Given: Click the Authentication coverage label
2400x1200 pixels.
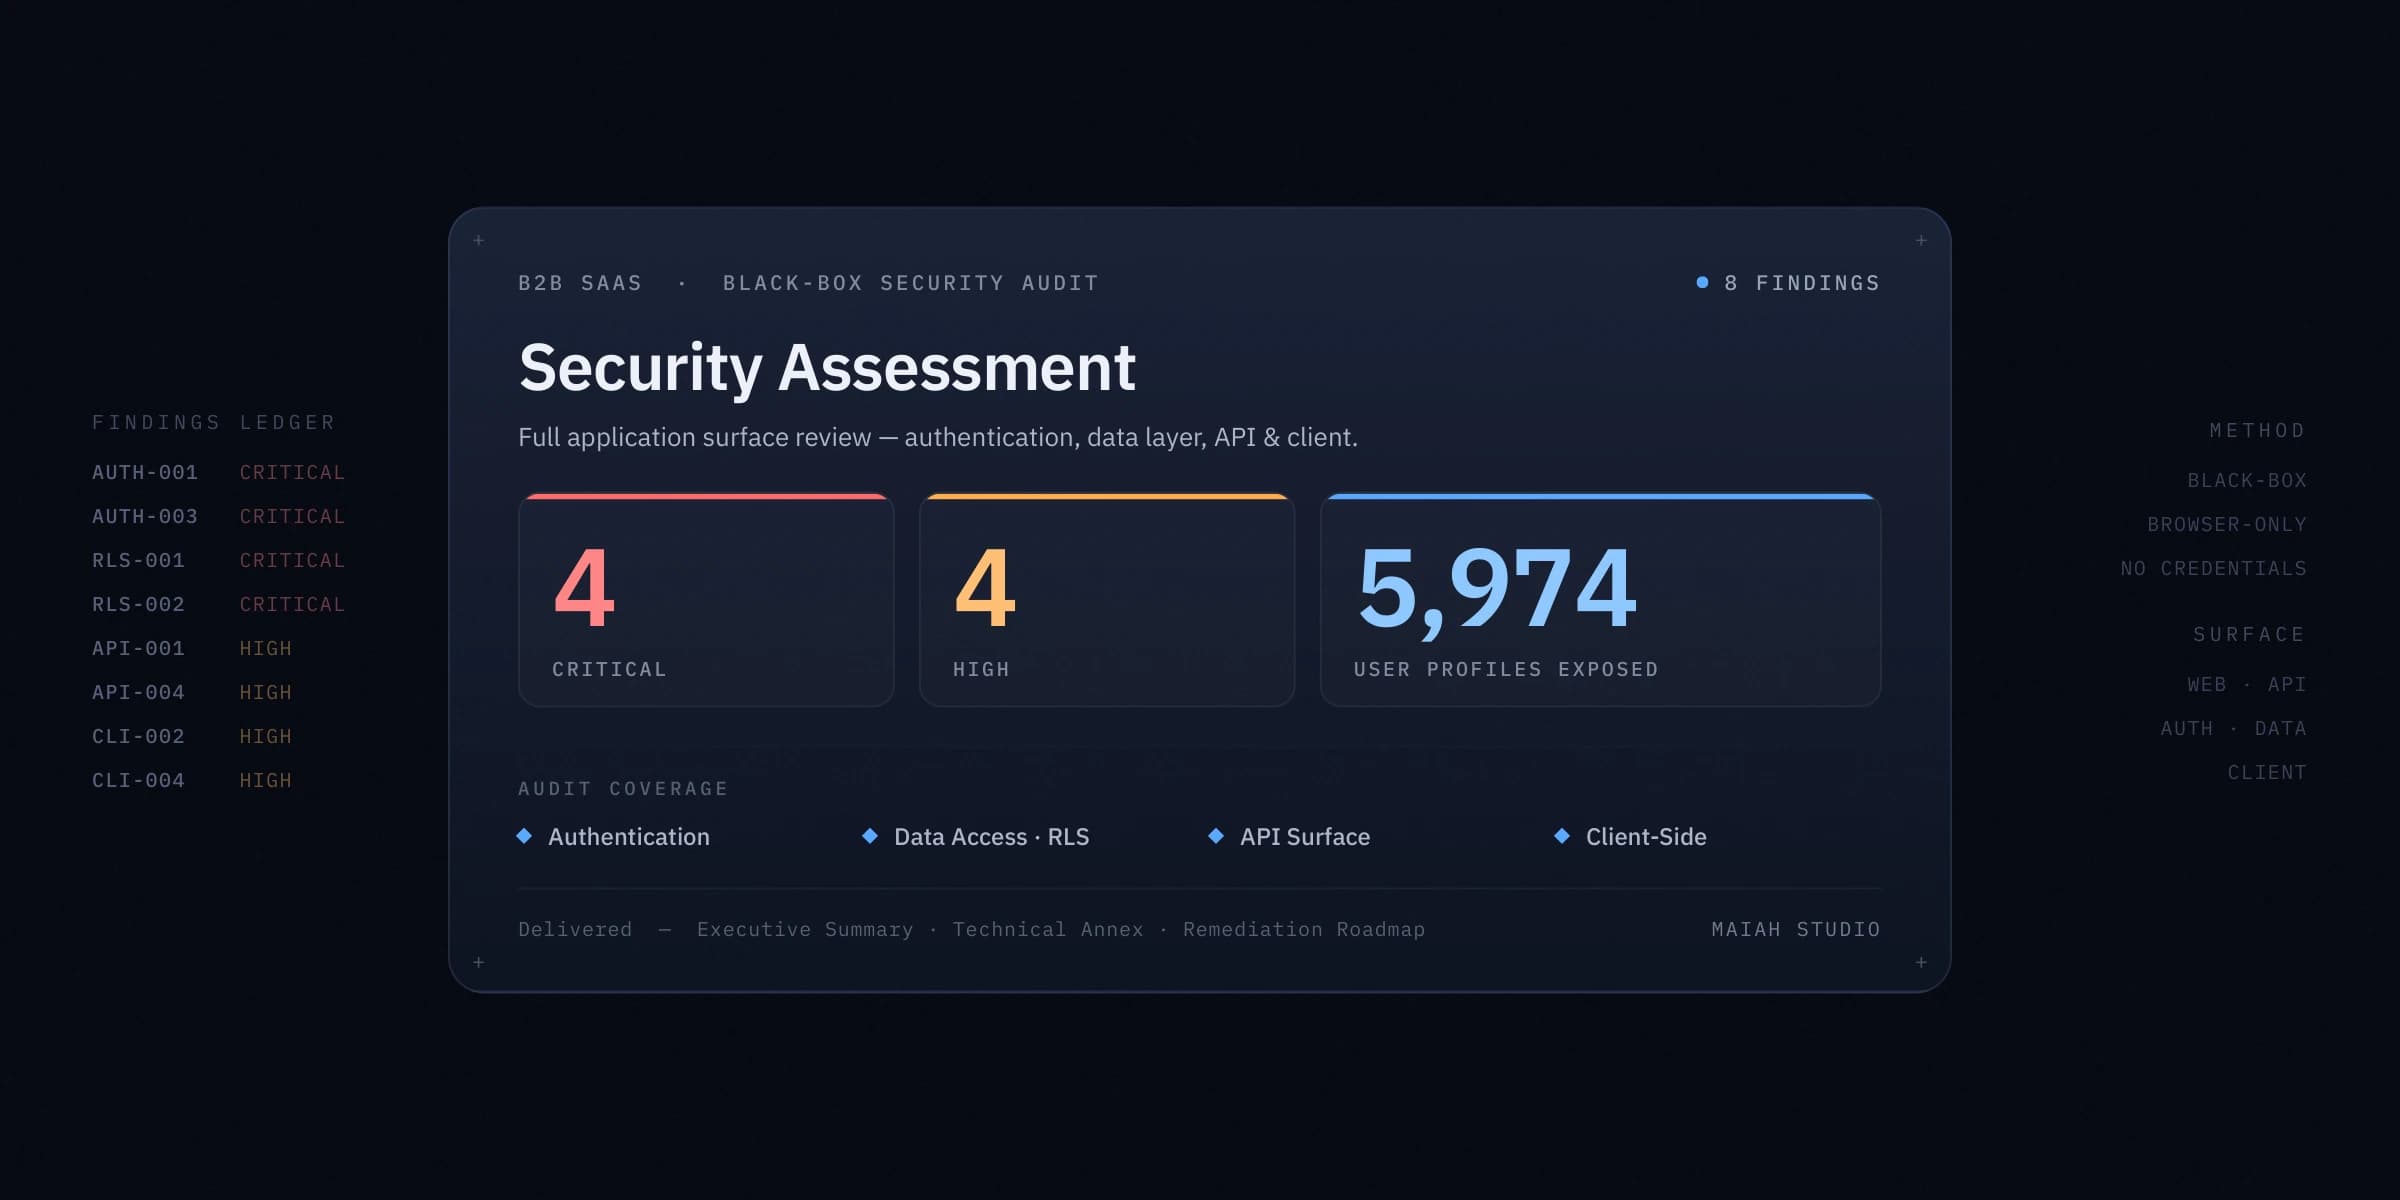Looking at the screenshot, I should click(x=629, y=836).
